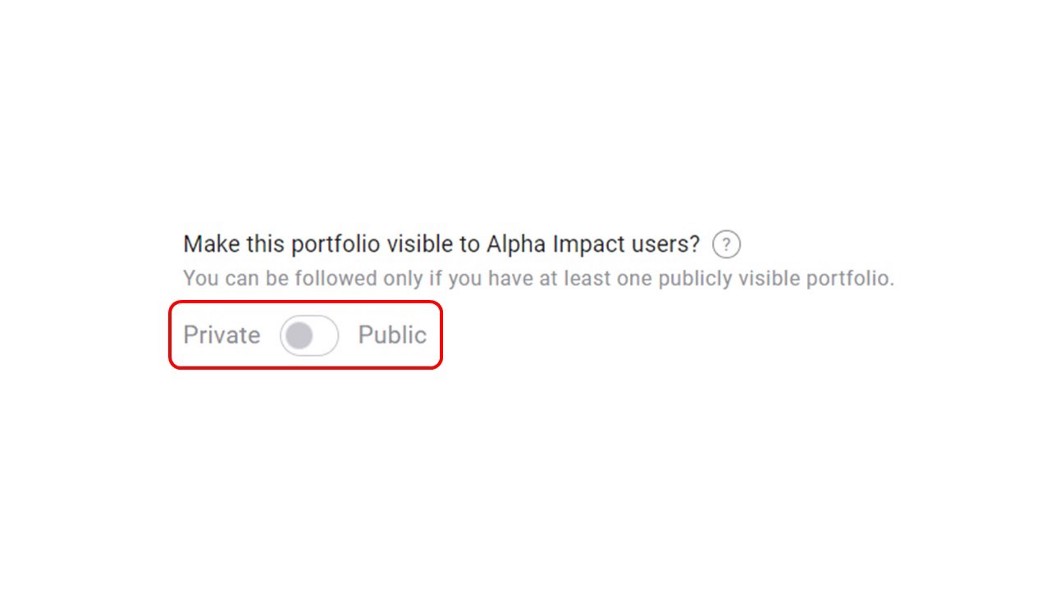Select the Private label
Screen dimensions: 1050x590
(222, 335)
